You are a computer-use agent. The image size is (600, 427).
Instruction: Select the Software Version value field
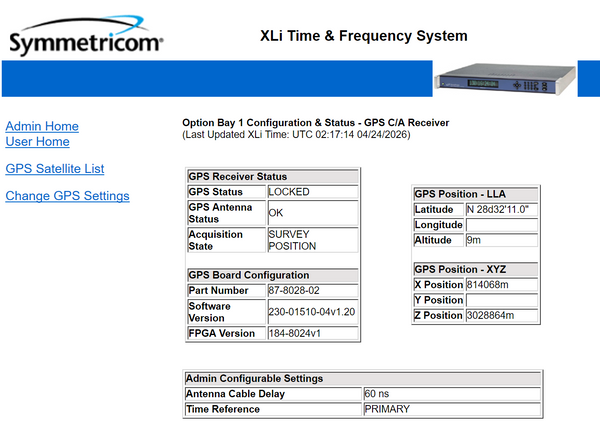311,312
